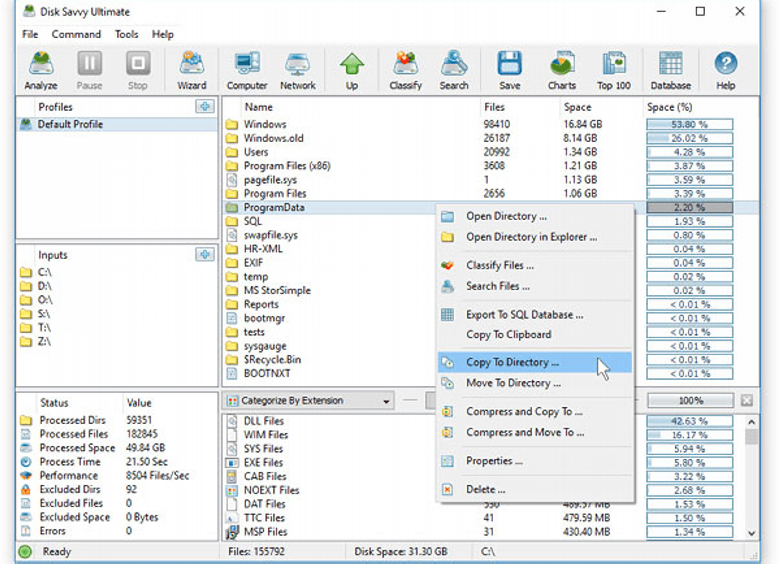
Task: Select Copy To Directory from context menu
Action: tap(512, 363)
